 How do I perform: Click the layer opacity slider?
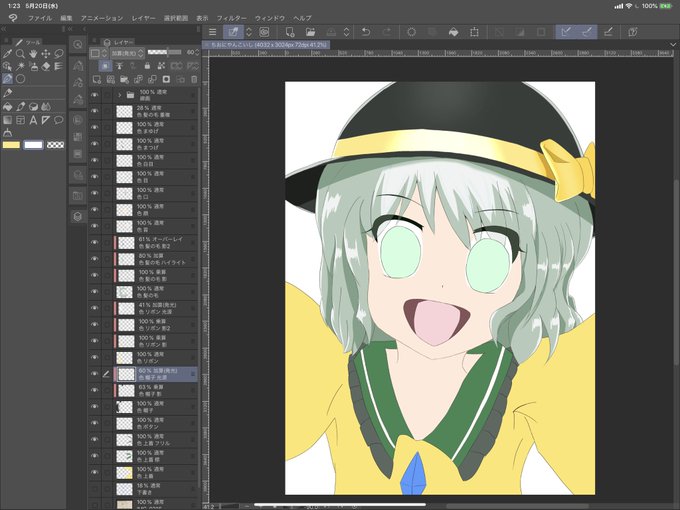coord(164,52)
